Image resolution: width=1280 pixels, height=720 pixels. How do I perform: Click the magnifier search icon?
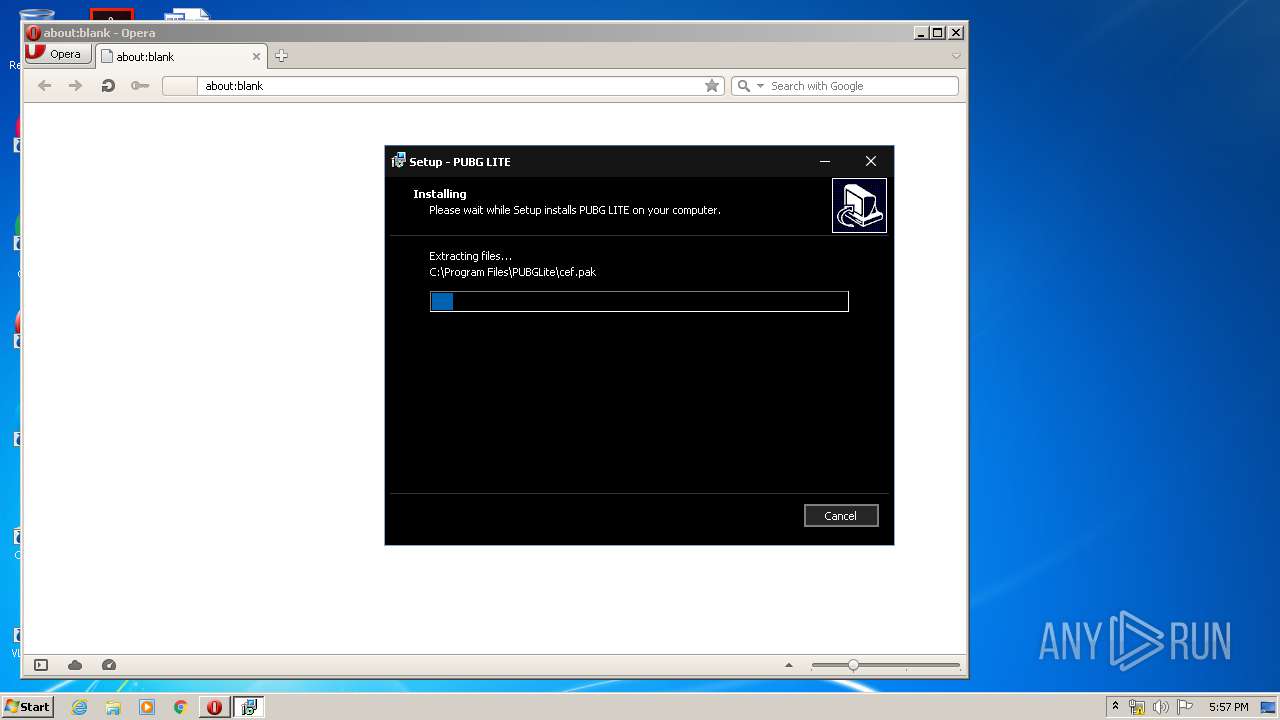pyautogui.click(x=743, y=86)
